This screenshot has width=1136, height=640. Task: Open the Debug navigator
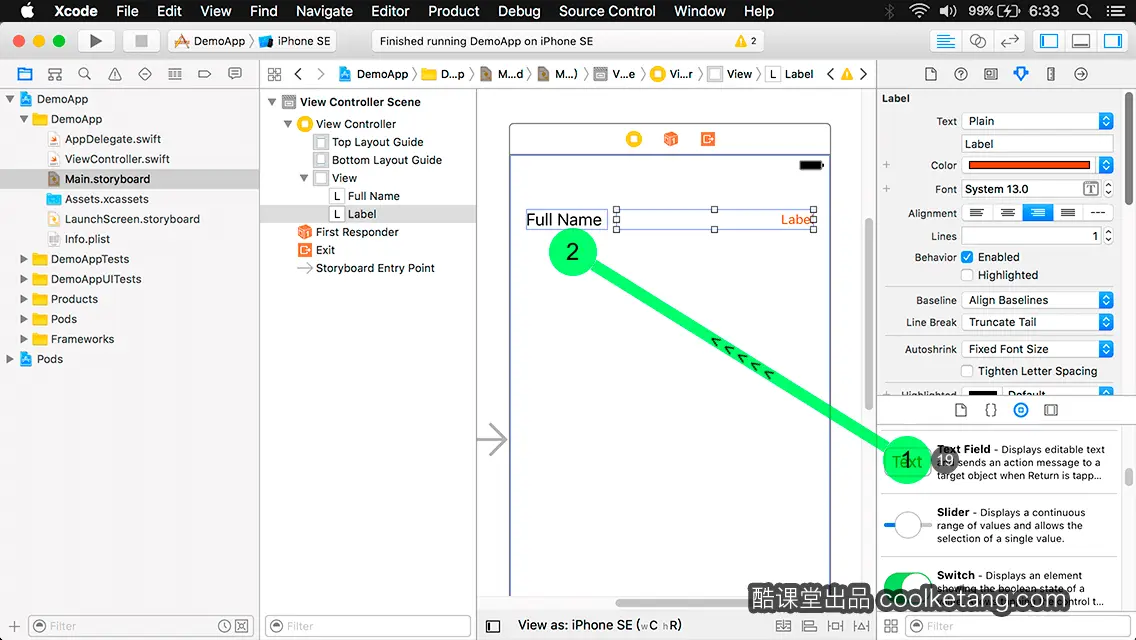(x=175, y=74)
